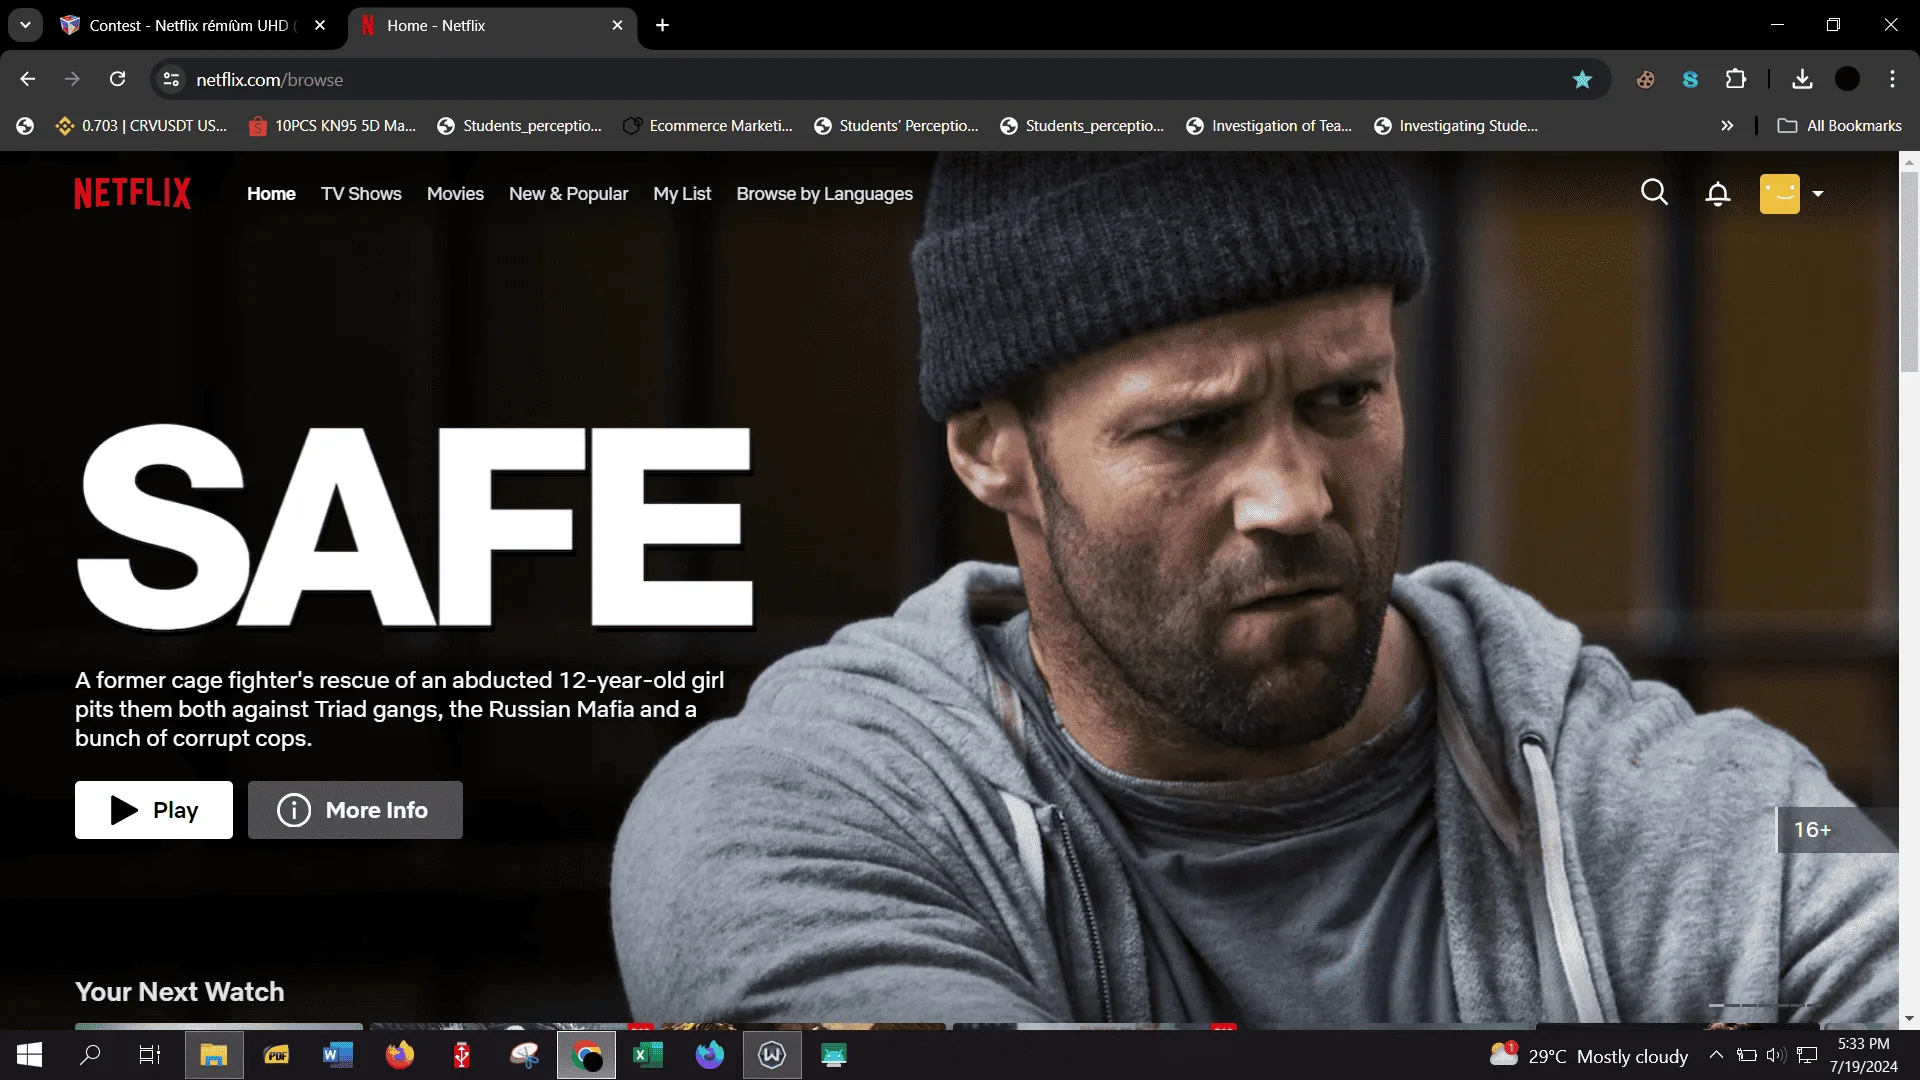
Task: Click the yellow profile avatar
Action: pyautogui.click(x=1779, y=194)
